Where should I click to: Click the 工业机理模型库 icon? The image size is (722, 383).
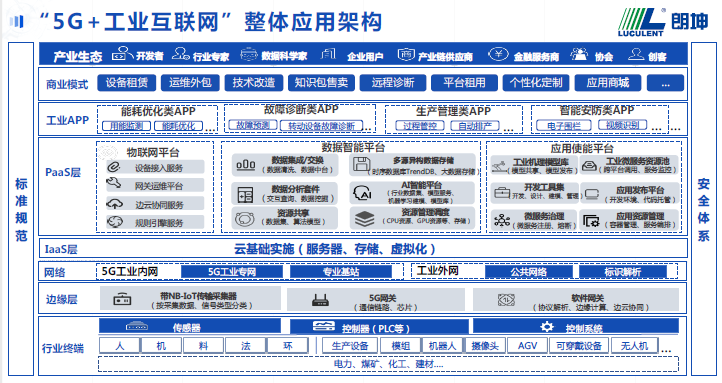[500, 166]
